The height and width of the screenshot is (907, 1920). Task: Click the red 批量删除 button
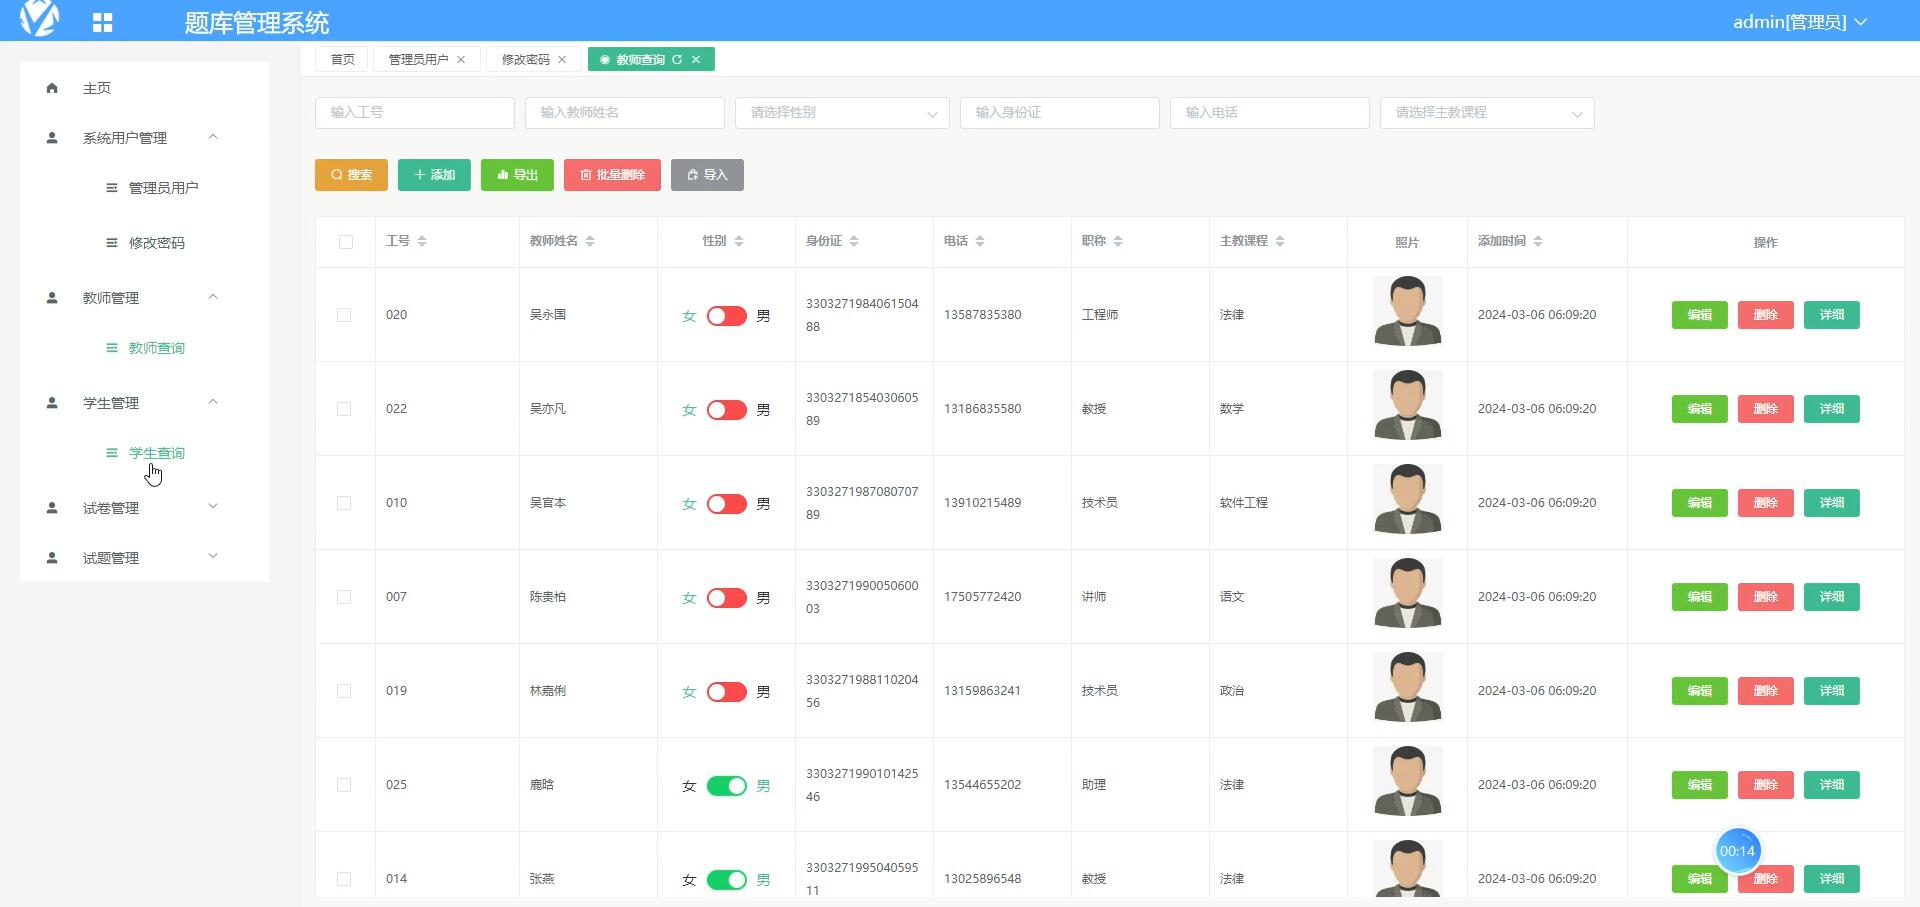pyautogui.click(x=612, y=175)
